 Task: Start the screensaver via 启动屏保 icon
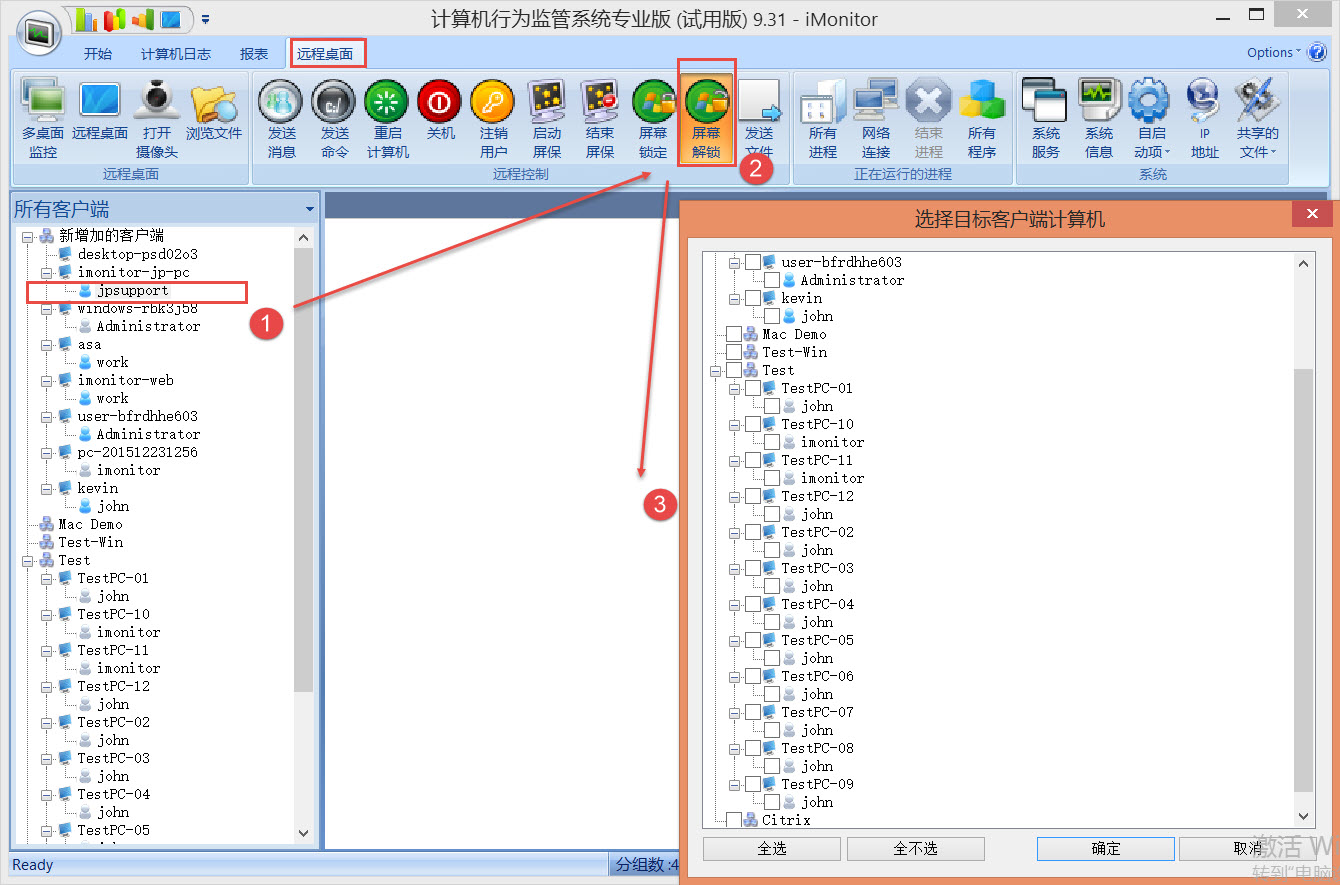[547, 120]
